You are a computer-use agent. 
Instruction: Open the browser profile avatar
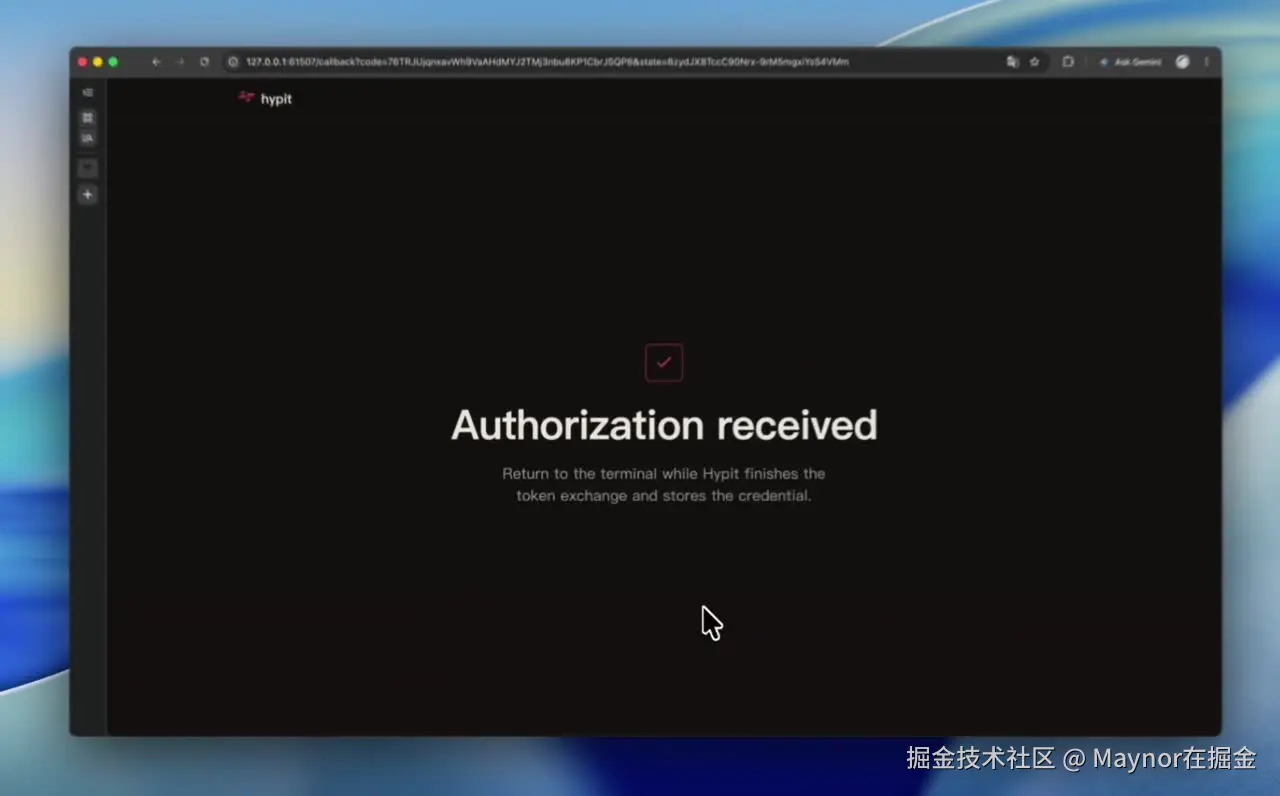1183,62
